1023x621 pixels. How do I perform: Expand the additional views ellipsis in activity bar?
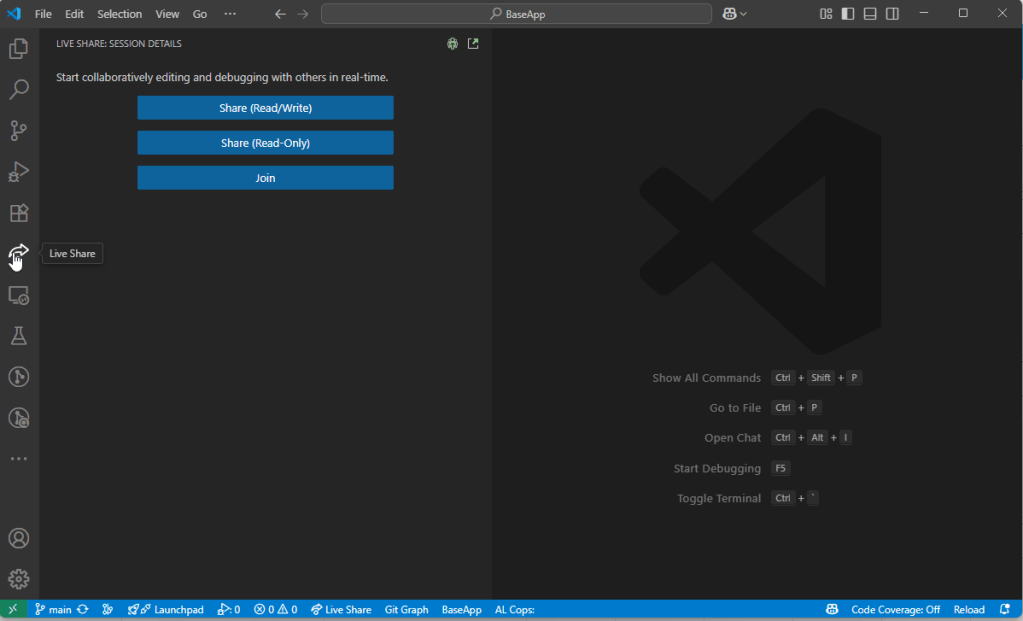click(x=18, y=459)
